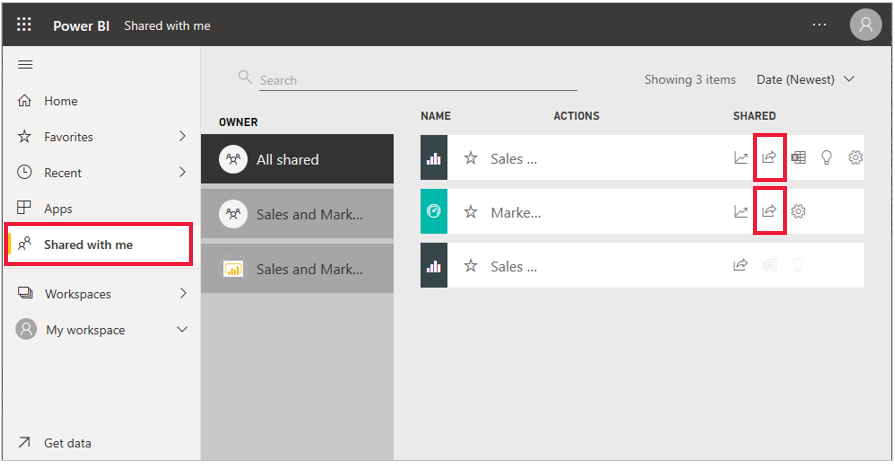Screen dimensions: 895x464
Task: Click the Shared with me header title
Action: click(167, 26)
